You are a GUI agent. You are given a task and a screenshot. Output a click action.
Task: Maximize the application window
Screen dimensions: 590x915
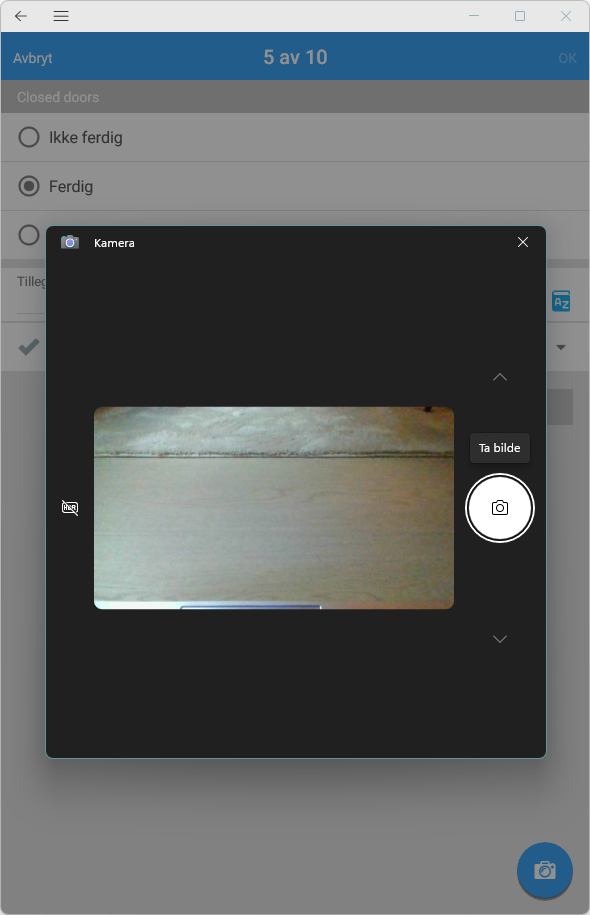coord(520,16)
